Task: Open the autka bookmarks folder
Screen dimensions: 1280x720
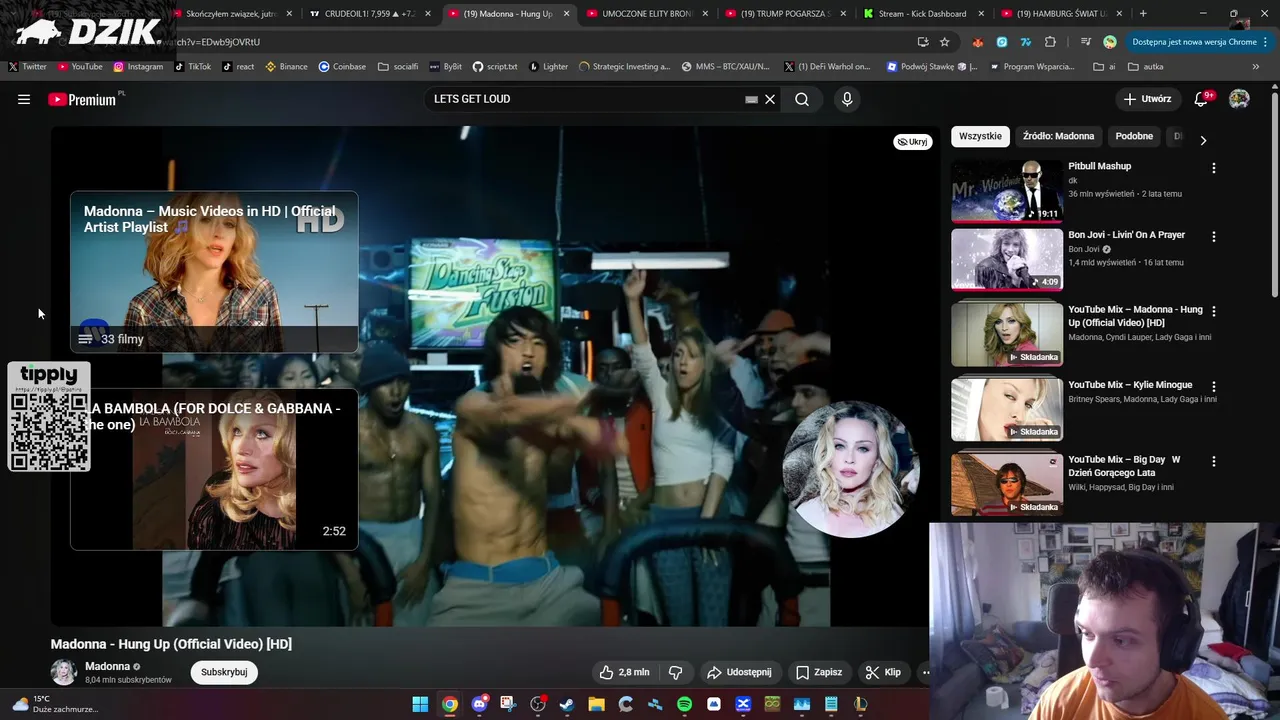Action: click(x=1146, y=66)
